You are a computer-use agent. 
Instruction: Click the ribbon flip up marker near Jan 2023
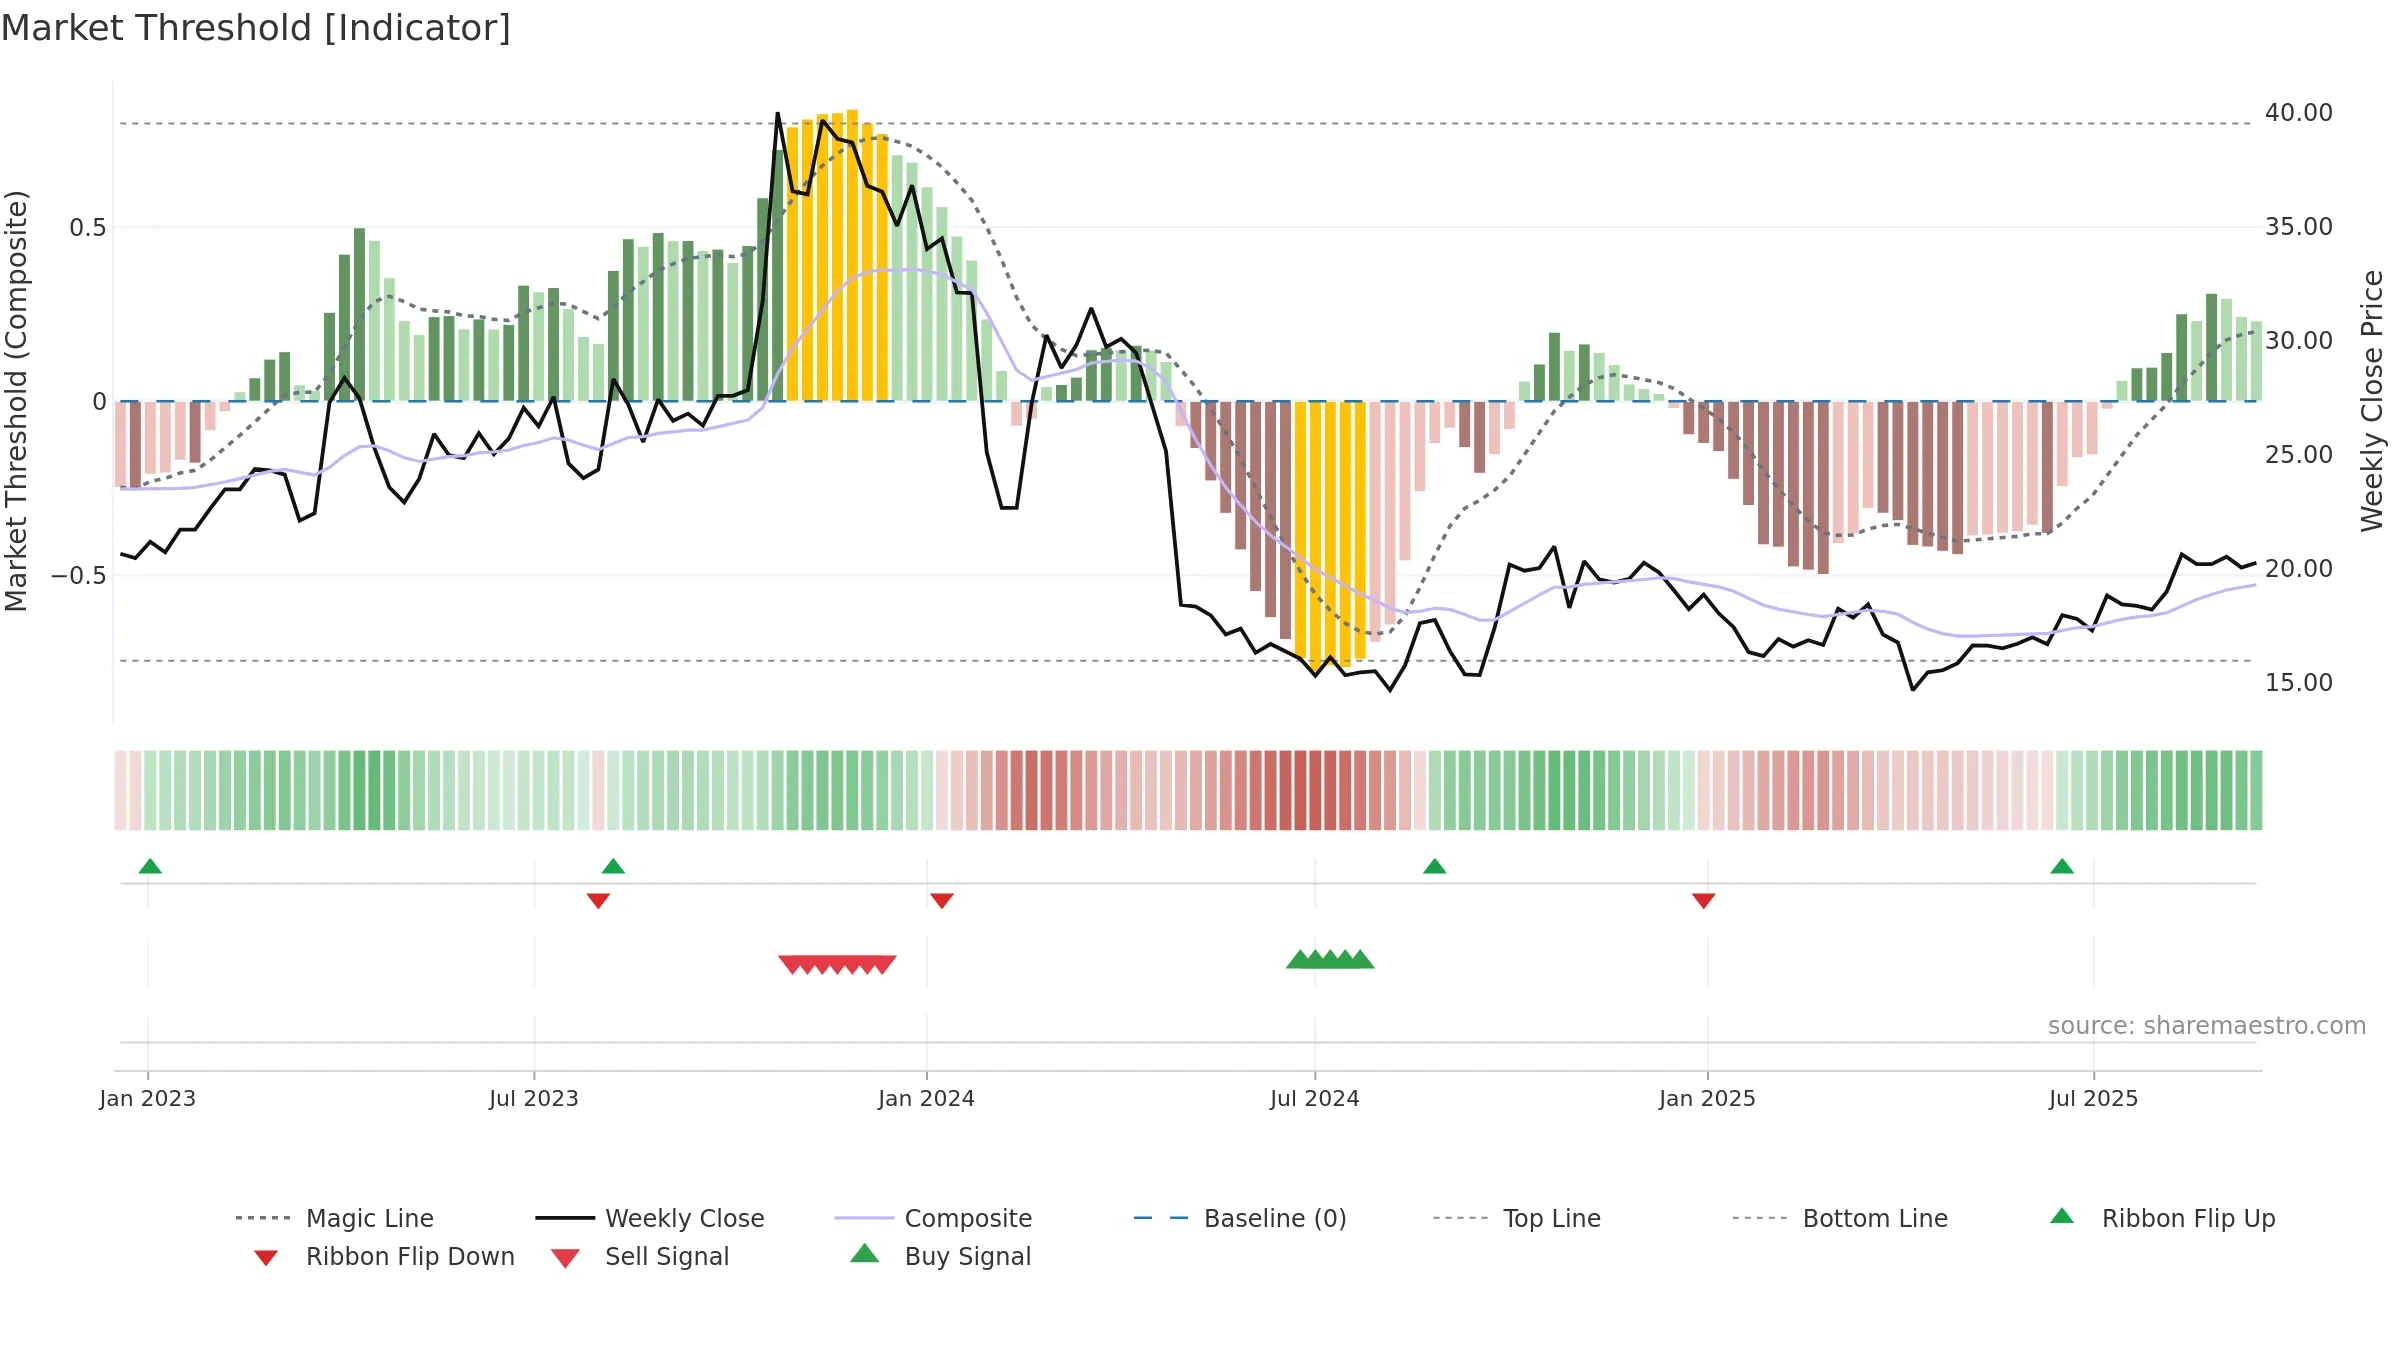click(150, 866)
